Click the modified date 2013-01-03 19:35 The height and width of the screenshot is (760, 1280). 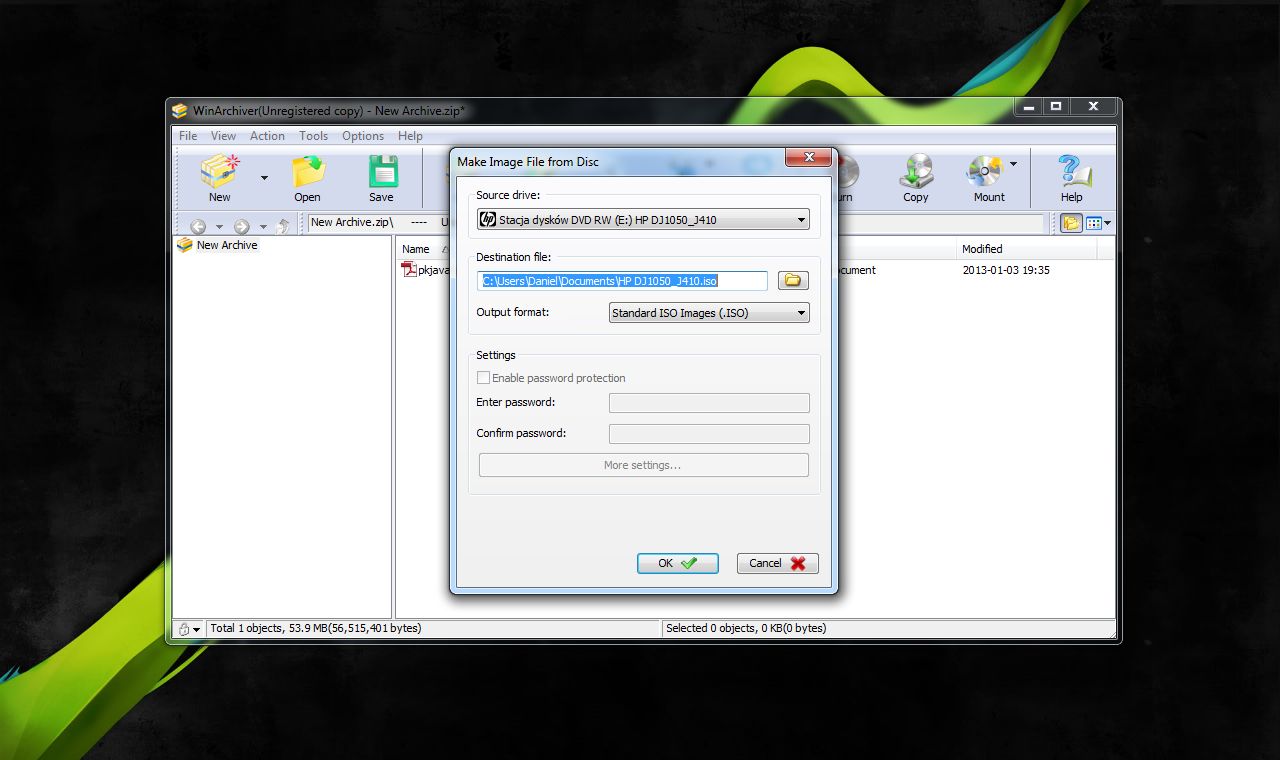1006,270
